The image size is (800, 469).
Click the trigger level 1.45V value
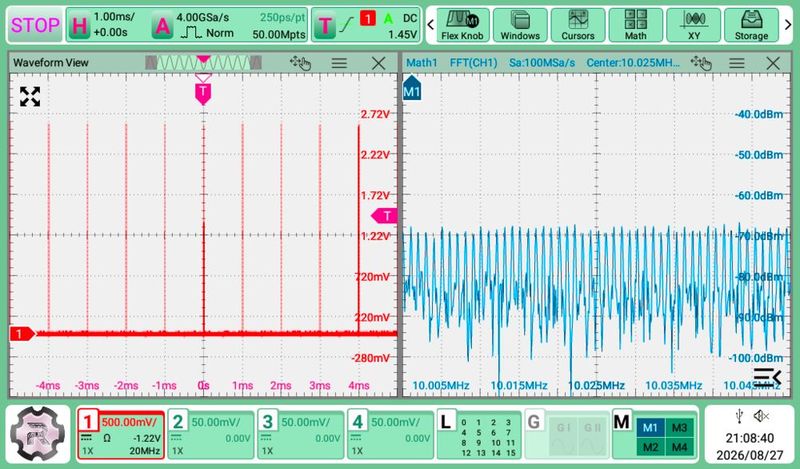(403, 35)
